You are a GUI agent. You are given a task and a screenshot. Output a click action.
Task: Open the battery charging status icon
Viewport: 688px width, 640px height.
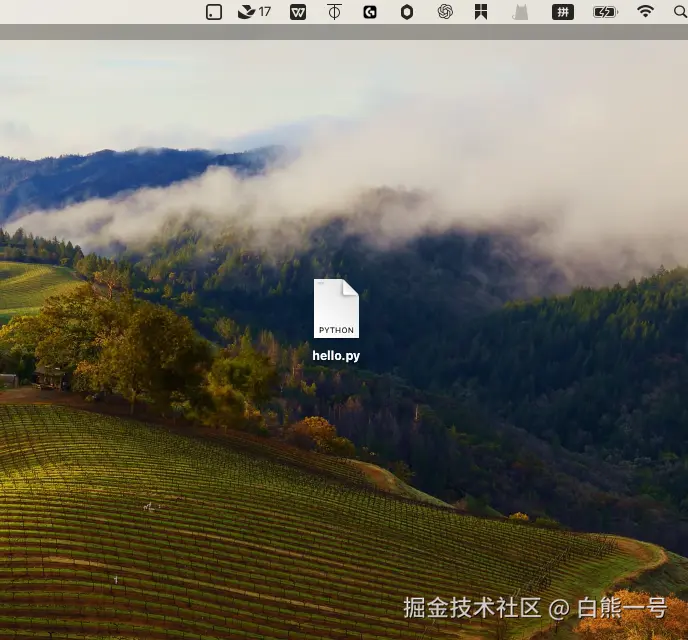coord(605,12)
